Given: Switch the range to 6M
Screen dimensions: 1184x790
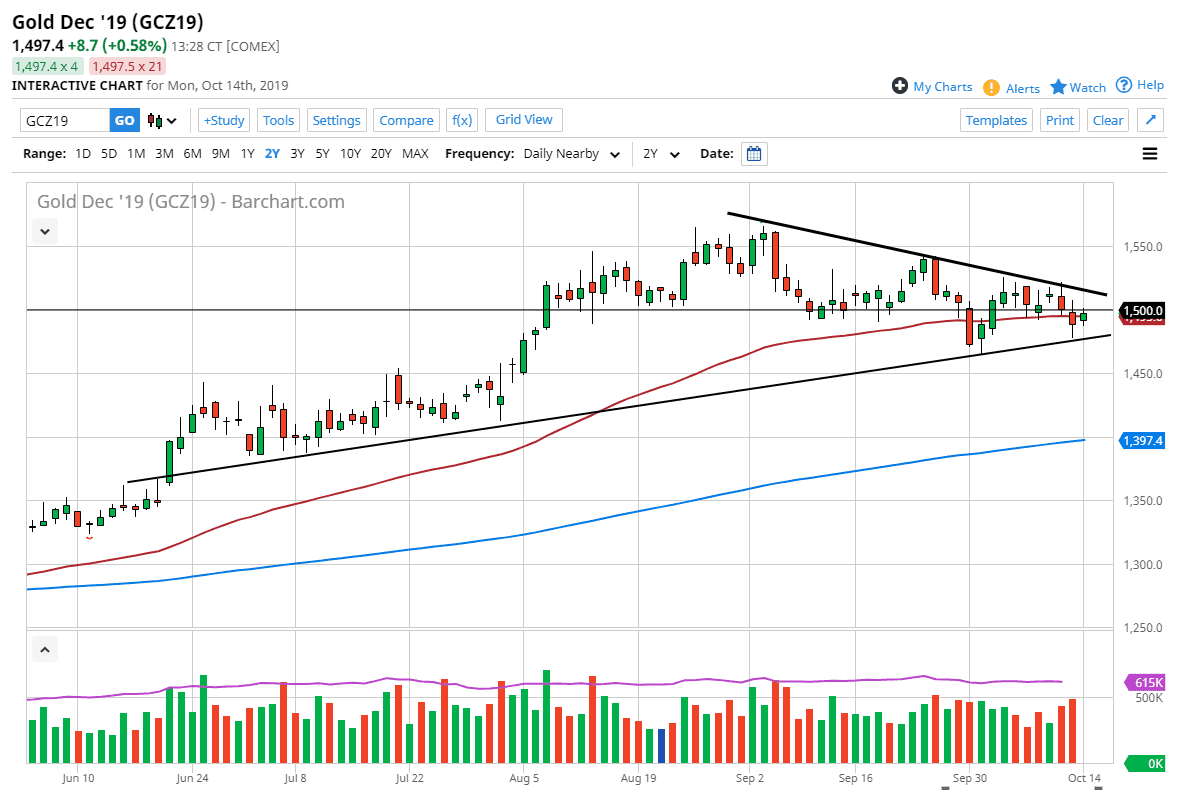Looking at the screenshot, I should point(192,154).
